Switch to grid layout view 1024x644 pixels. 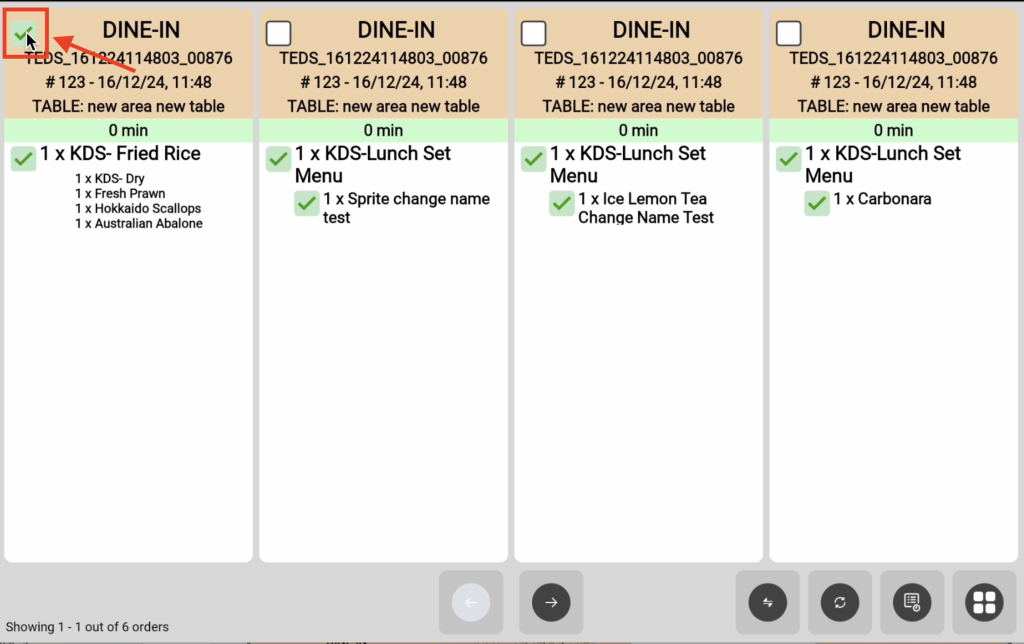pos(984,602)
